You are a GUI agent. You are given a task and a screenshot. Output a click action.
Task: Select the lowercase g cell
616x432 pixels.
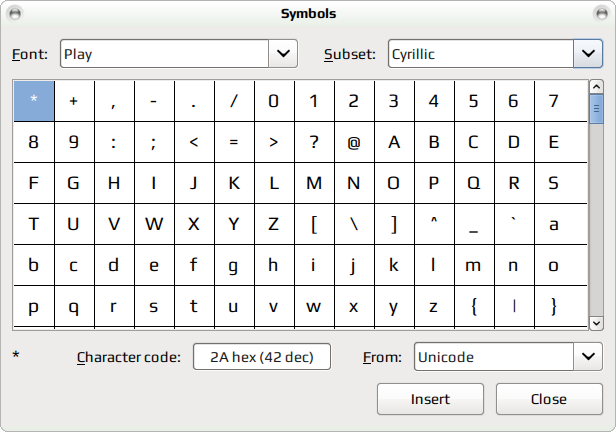234,265
